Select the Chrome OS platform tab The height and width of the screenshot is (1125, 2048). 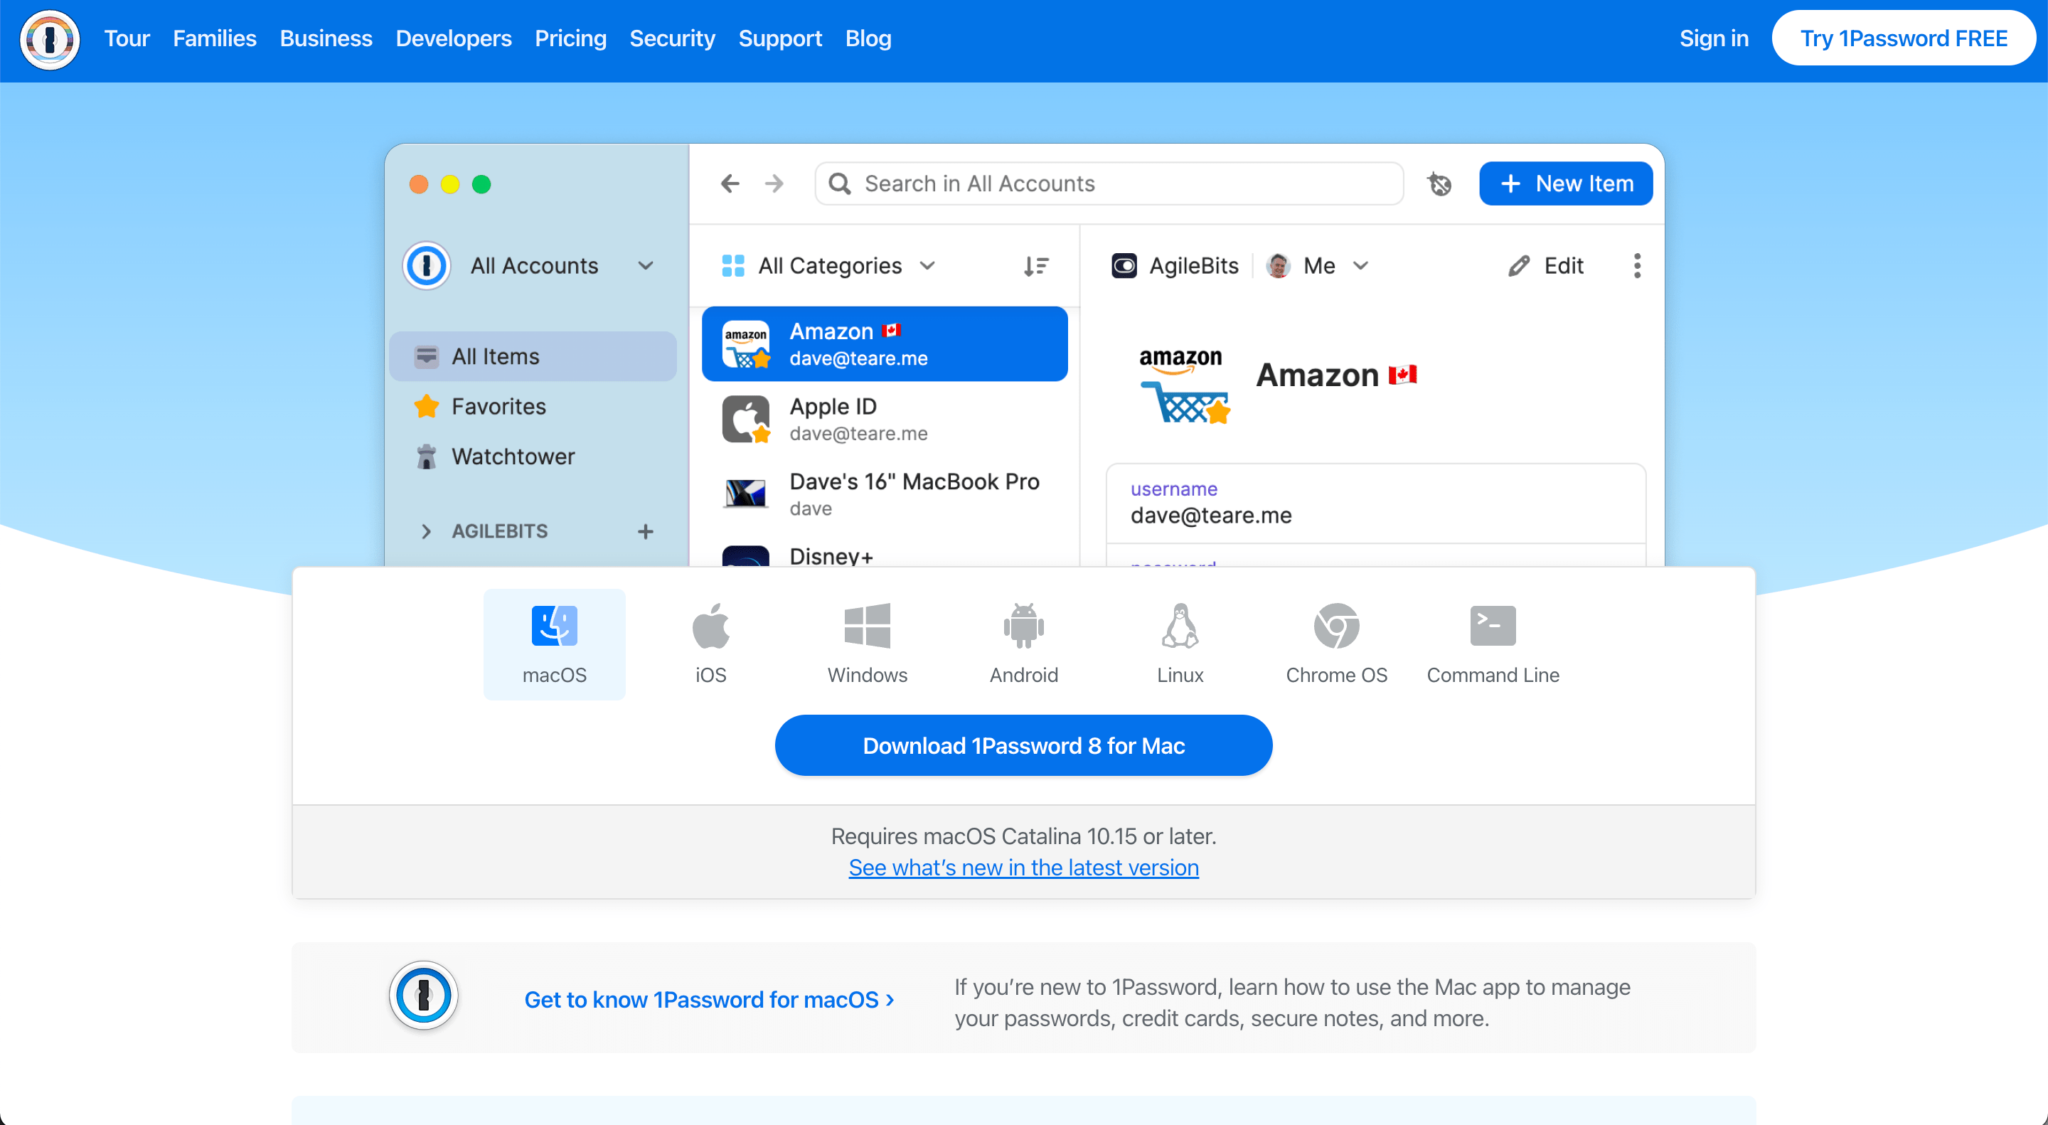tap(1337, 645)
